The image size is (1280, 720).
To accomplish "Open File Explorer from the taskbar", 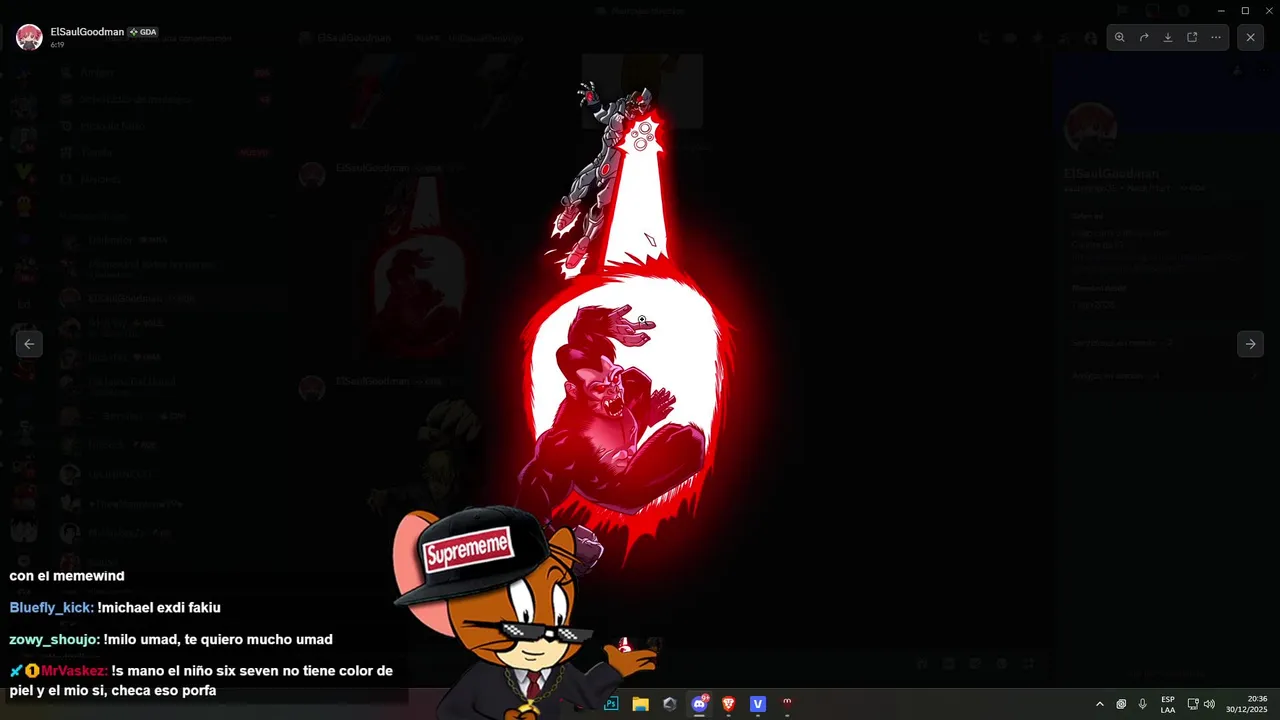I will click(640, 704).
